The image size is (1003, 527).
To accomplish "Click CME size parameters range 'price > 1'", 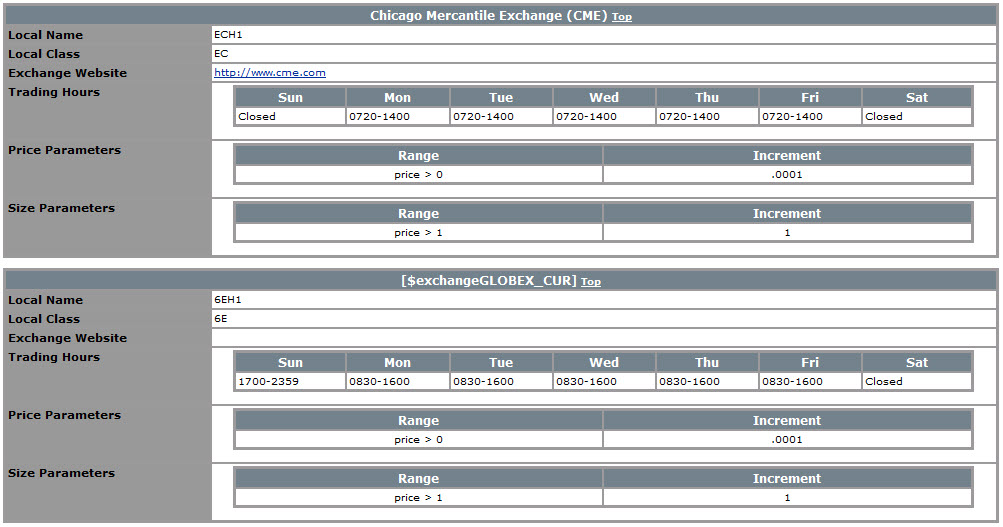I will pyautogui.click(x=418, y=233).
